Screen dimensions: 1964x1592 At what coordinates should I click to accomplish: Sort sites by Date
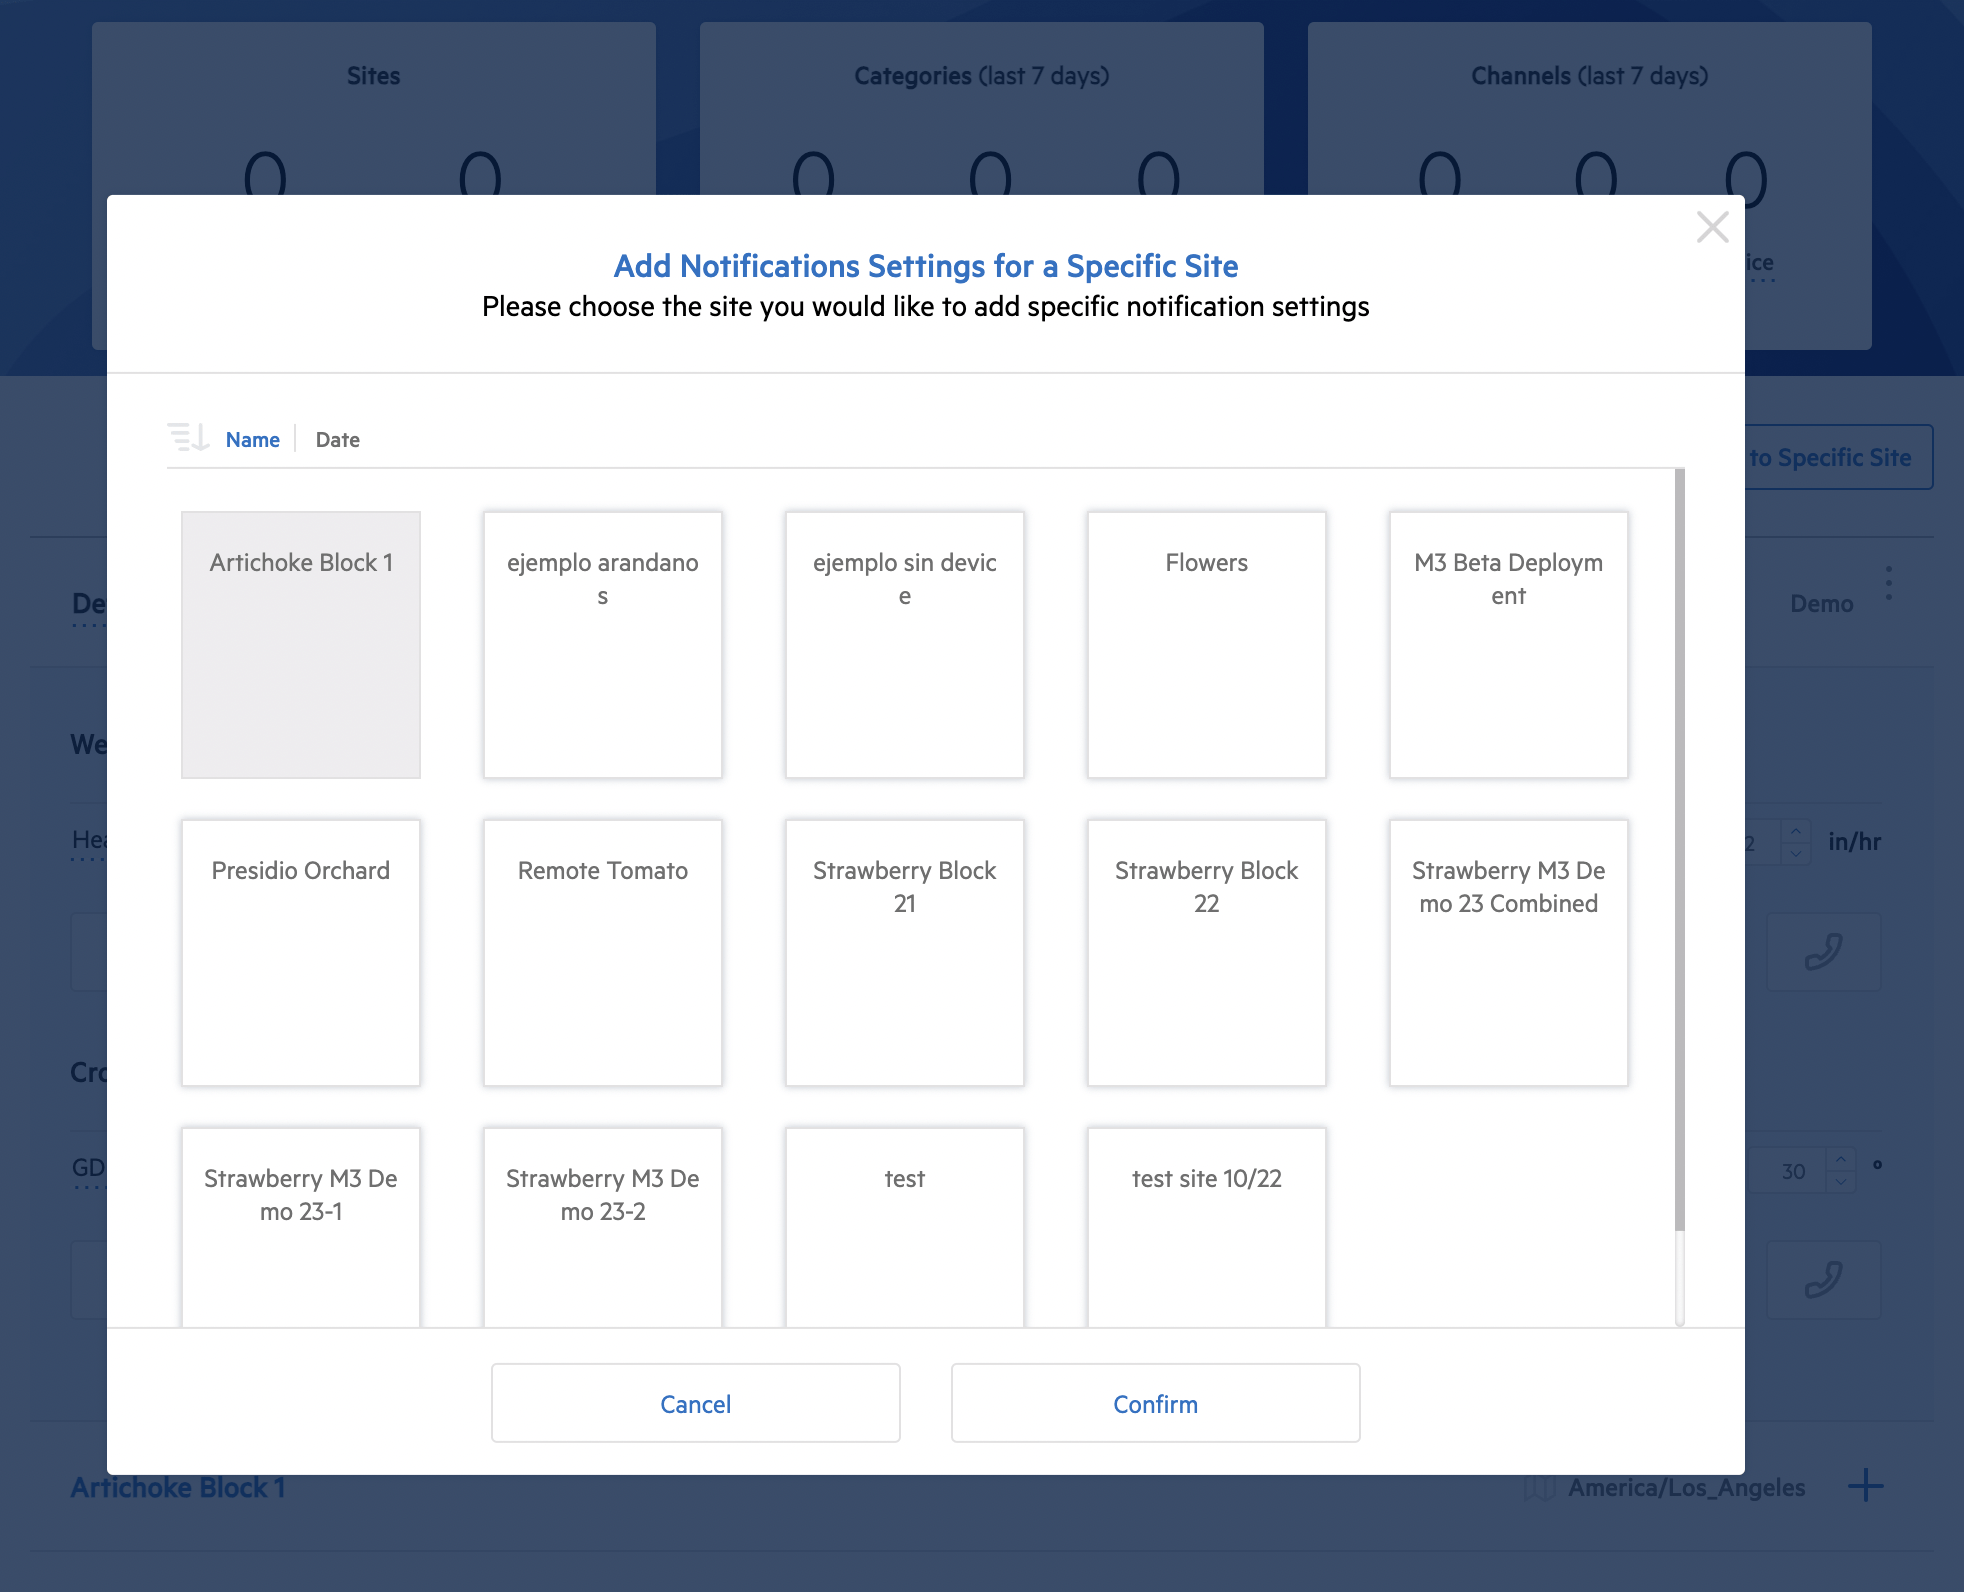[338, 439]
